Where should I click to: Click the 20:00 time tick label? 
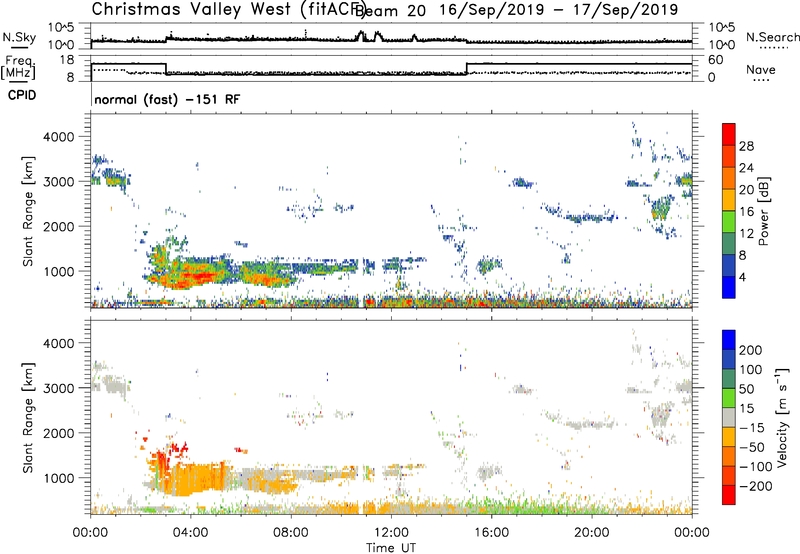591,533
